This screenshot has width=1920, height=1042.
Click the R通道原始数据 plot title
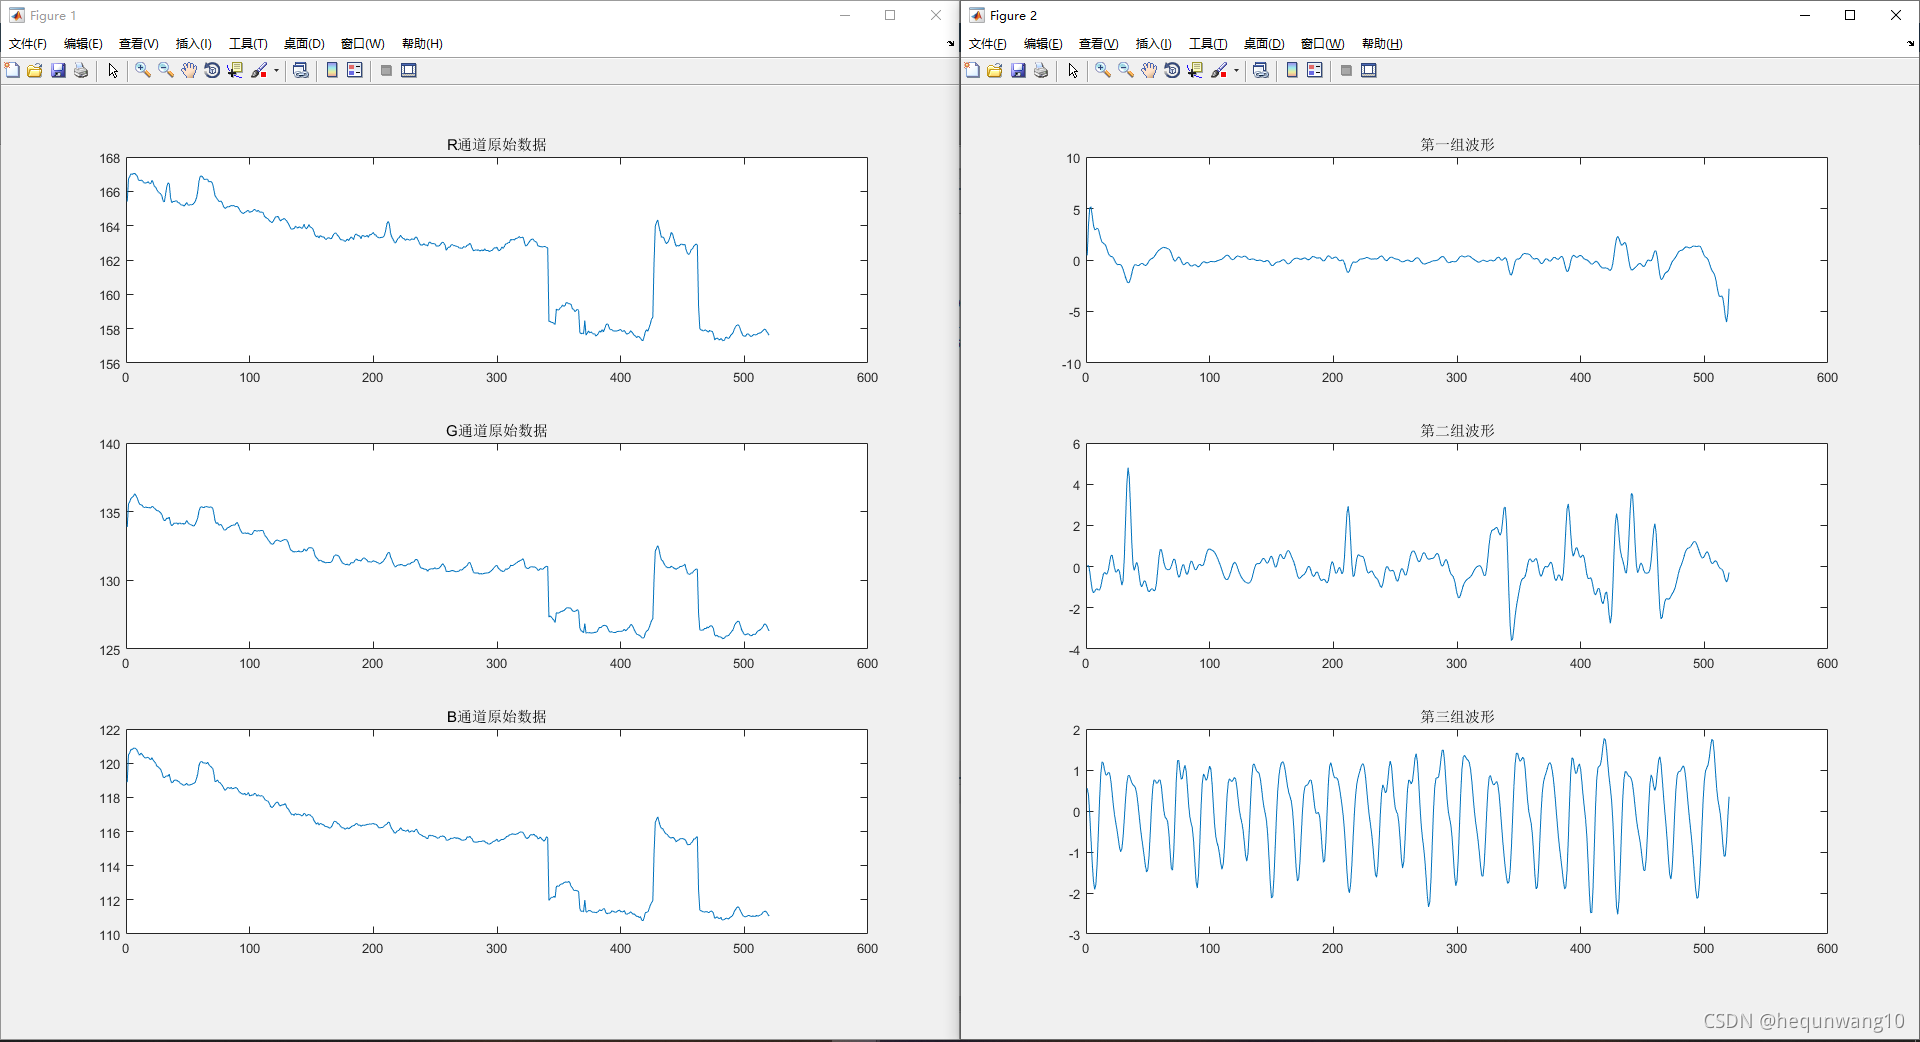click(496, 145)
